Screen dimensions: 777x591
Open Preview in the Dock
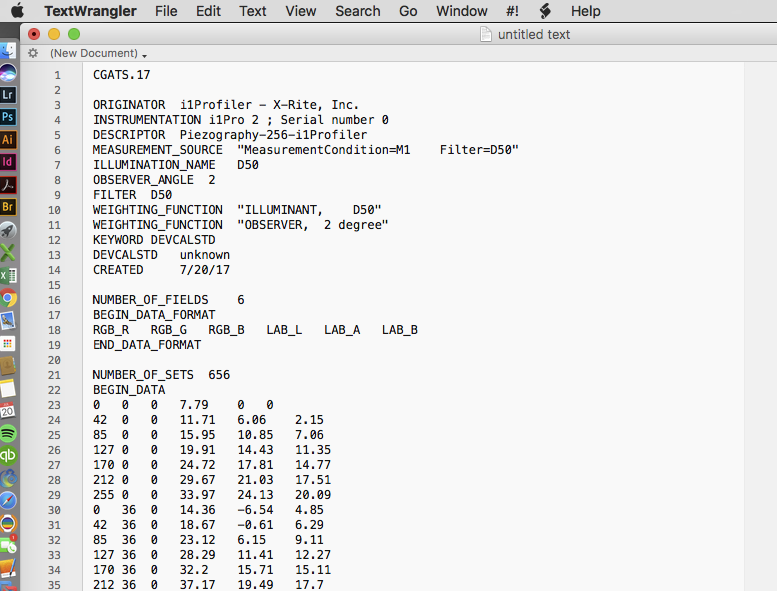(x=8, y=321)
